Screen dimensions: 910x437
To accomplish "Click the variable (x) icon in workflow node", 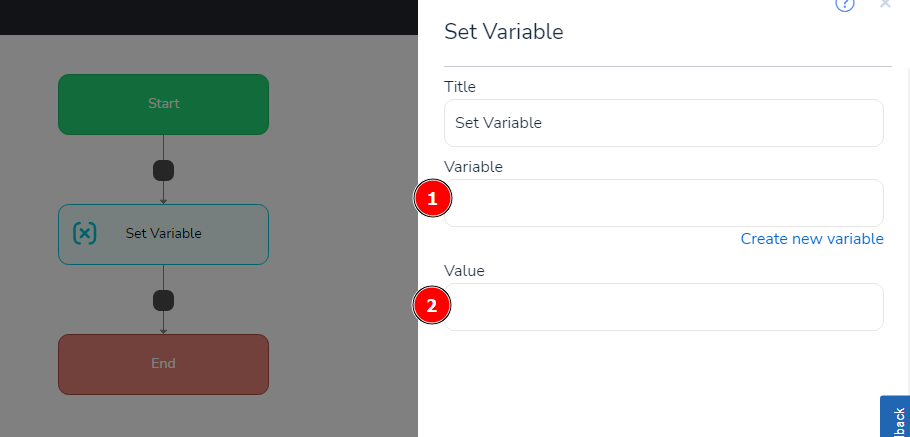I will point(85,233).
